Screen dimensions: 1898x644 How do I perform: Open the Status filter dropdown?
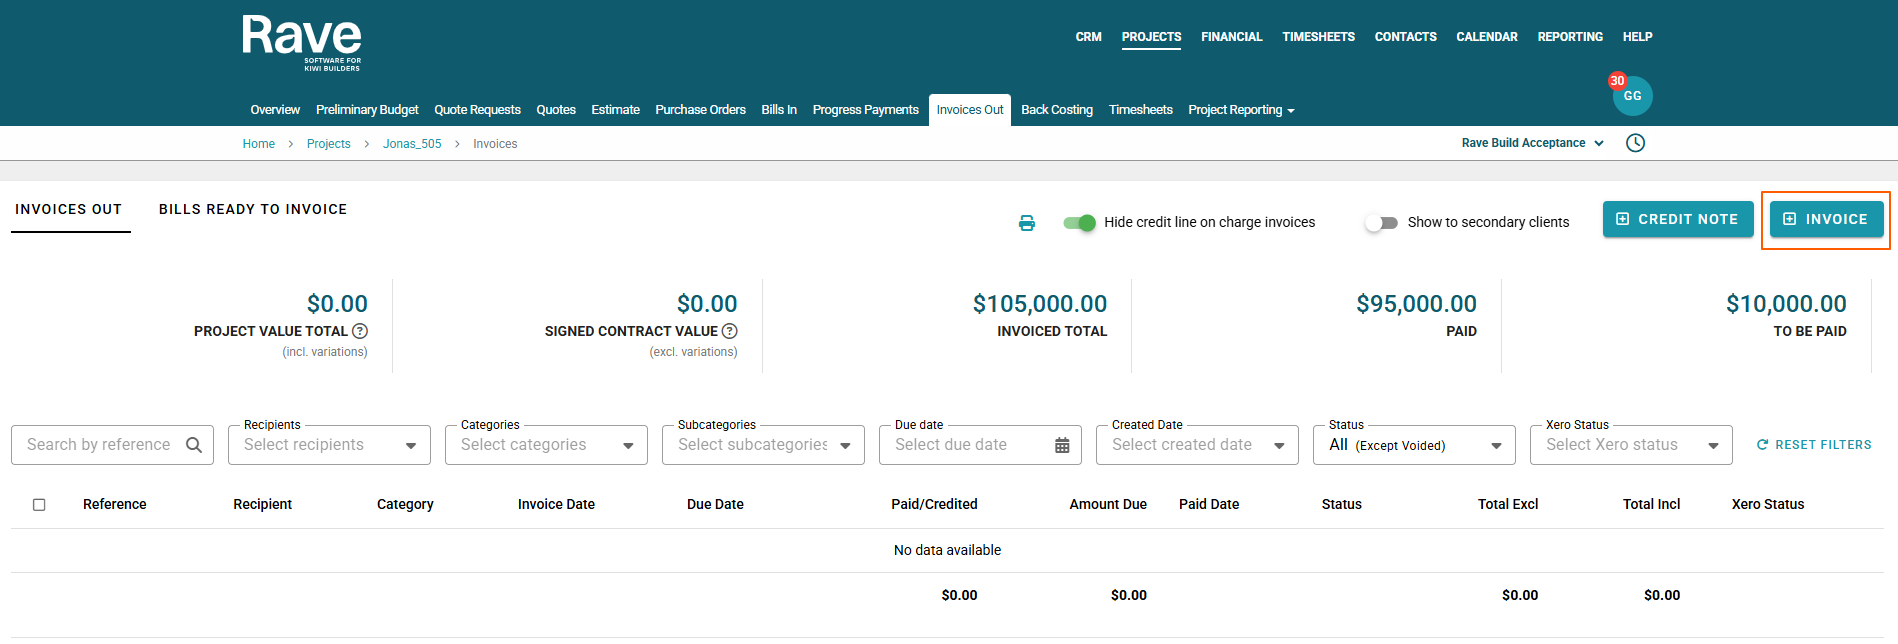[1495, 446]
